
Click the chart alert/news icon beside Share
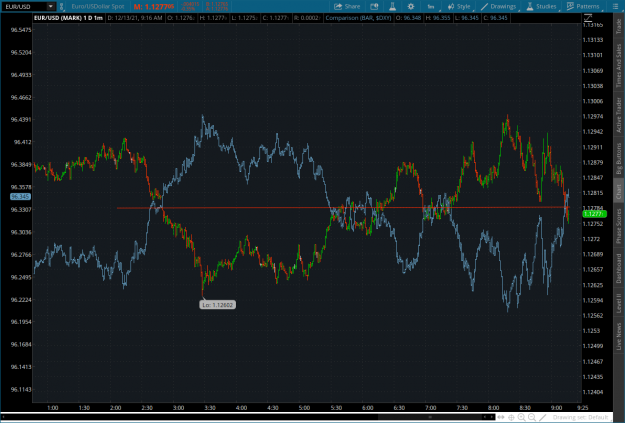point(374,6)
